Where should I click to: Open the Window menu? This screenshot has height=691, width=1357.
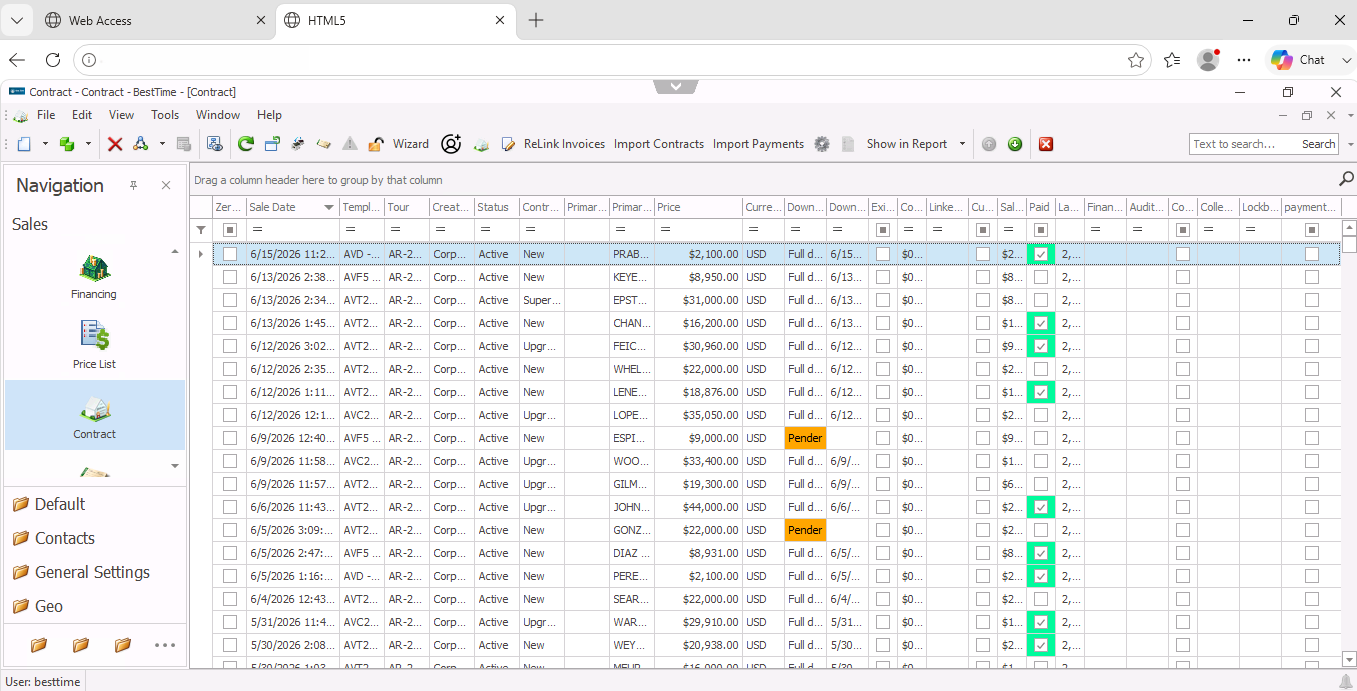[218, 115]
